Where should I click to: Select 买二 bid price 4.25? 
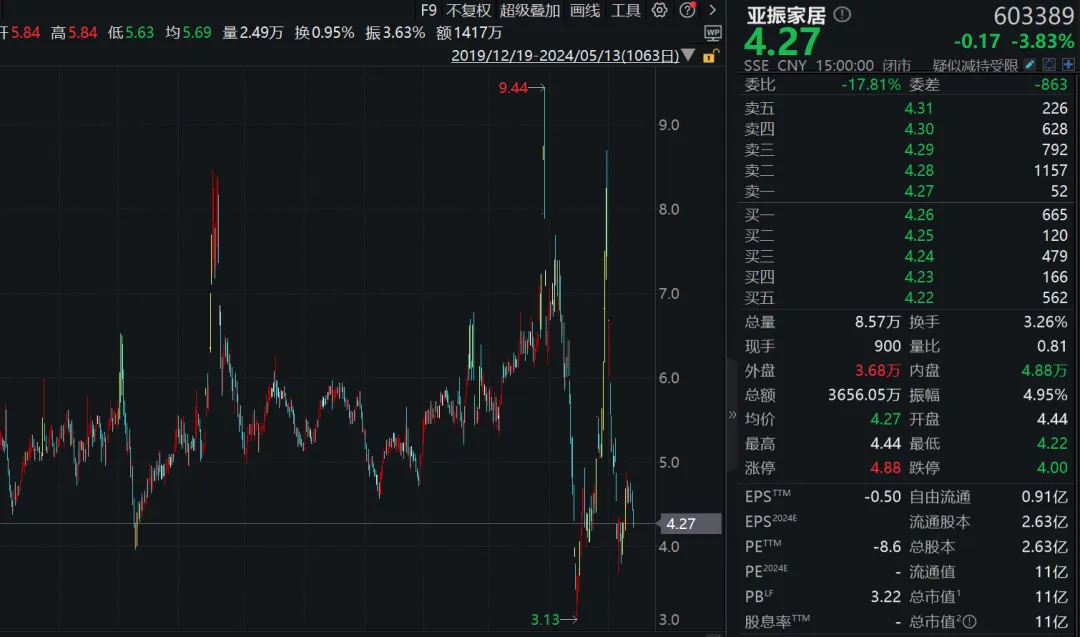point(919,236)
